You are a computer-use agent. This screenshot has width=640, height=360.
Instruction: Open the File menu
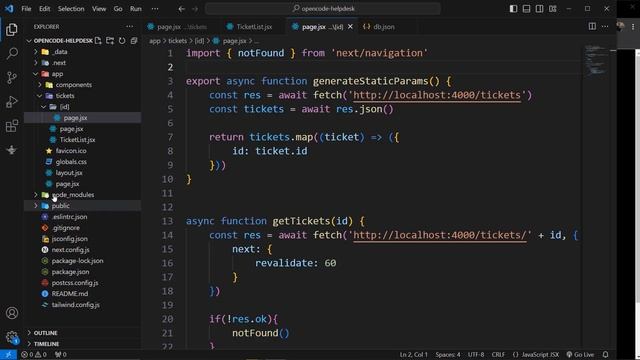[x=26, y=9]
